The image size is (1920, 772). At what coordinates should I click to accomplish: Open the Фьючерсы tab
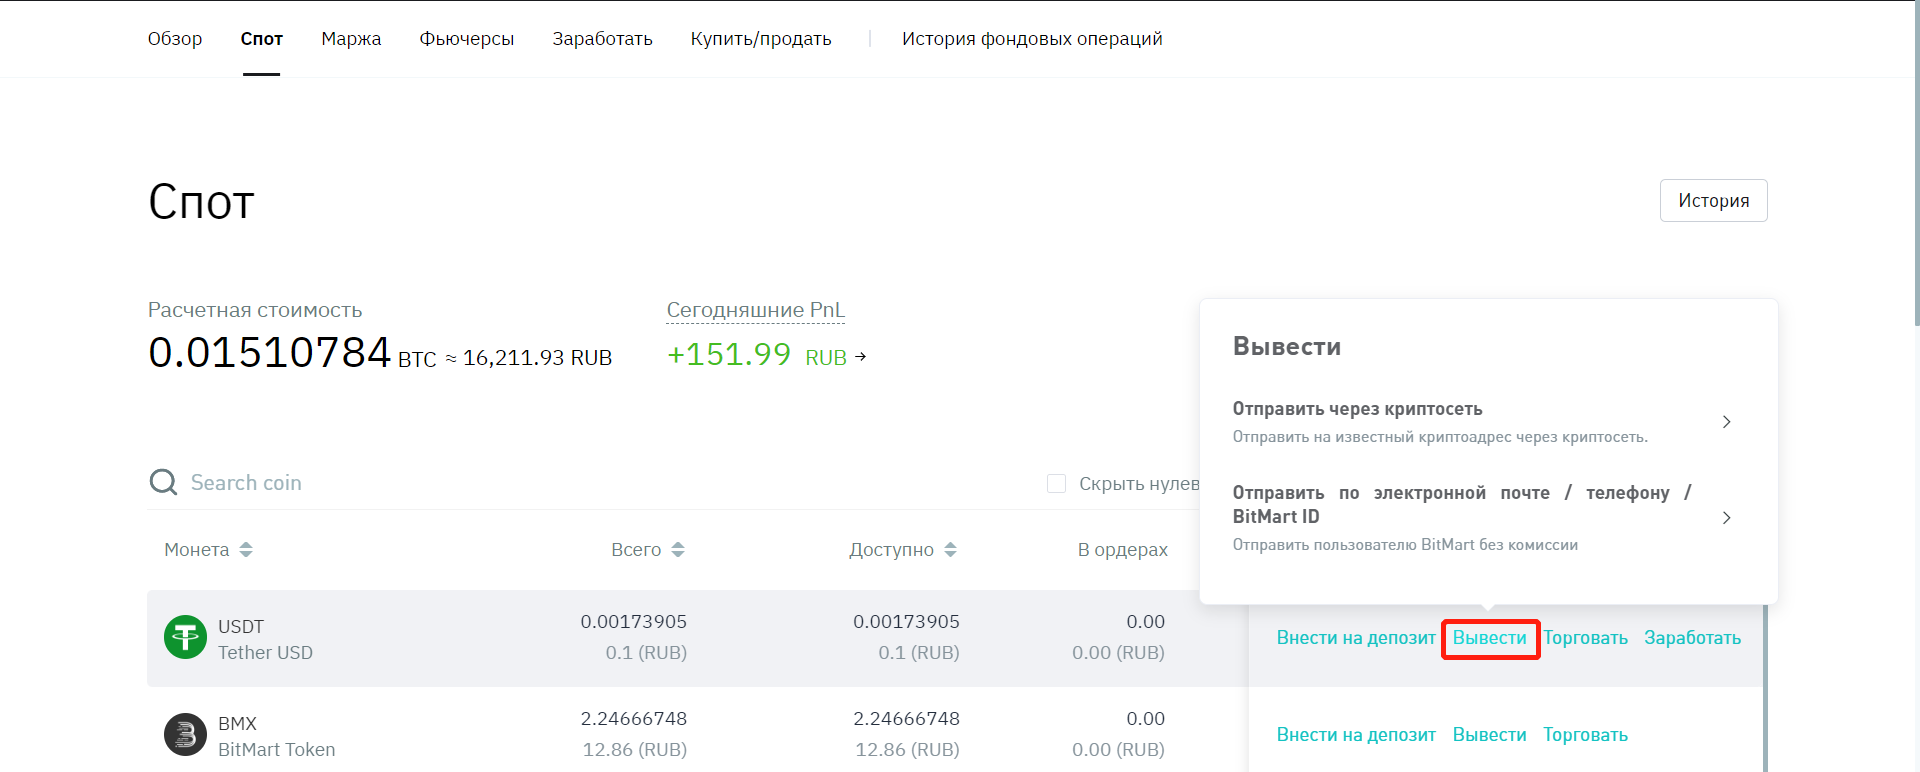coord(467,39)
